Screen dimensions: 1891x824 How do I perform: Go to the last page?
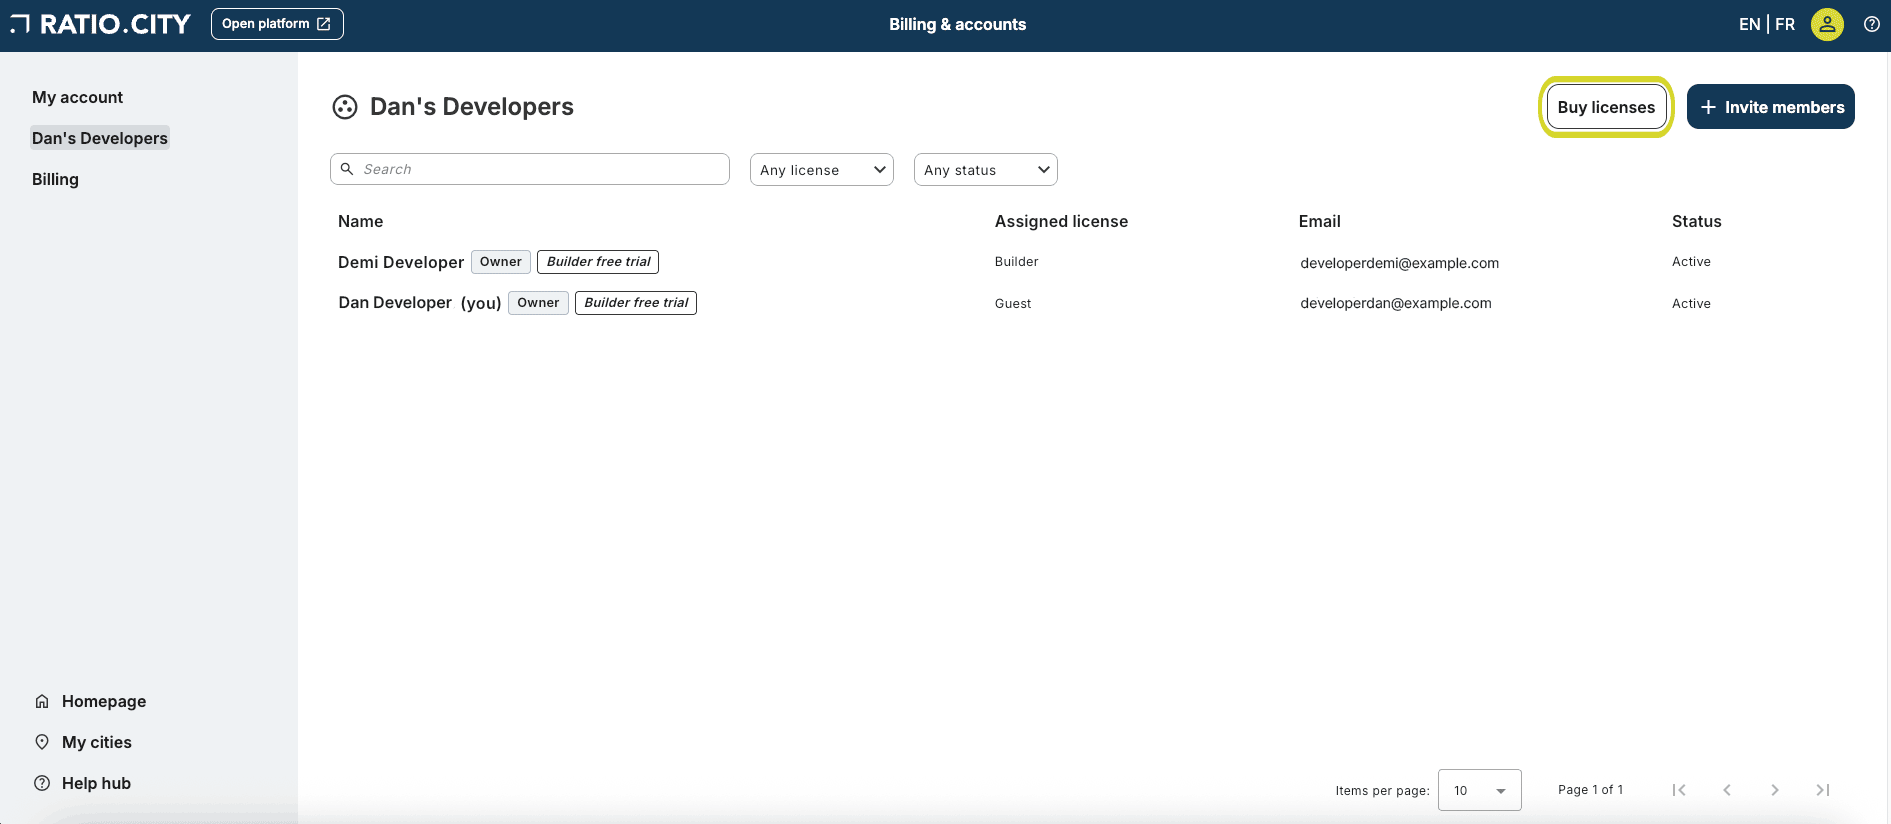tap(1823, 790)
